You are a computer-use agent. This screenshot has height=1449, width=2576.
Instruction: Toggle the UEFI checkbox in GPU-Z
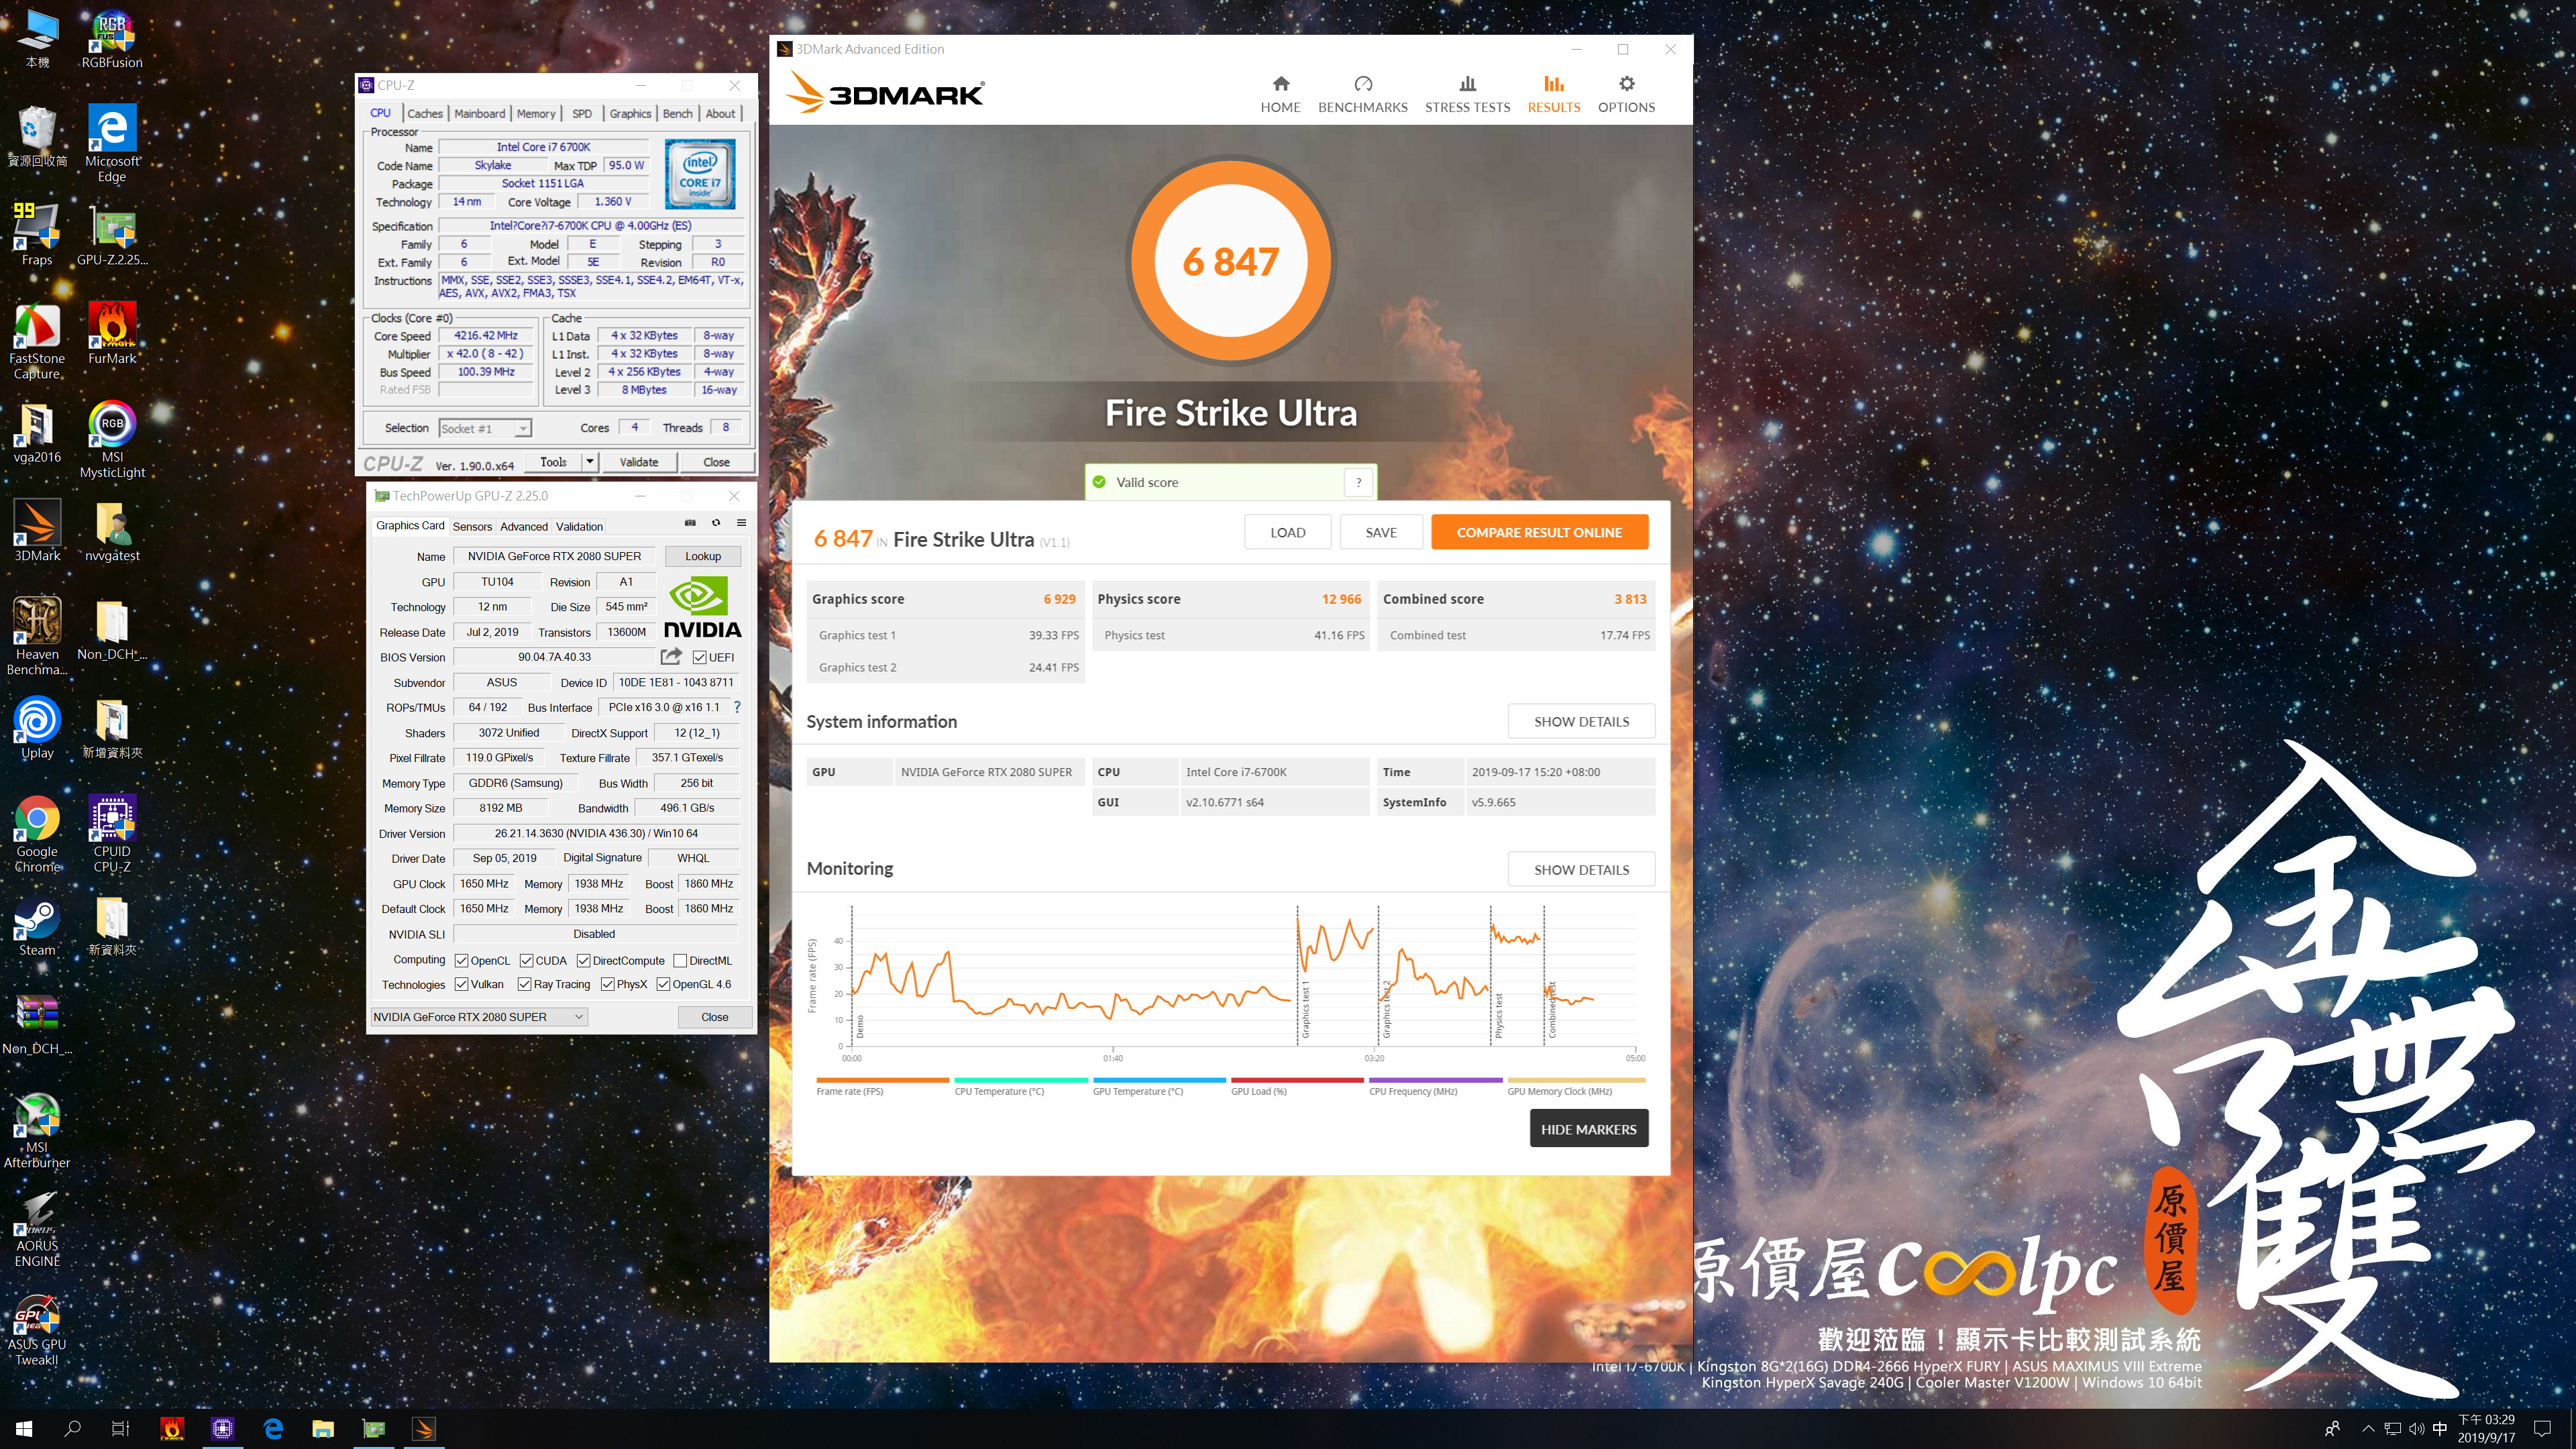699,657
